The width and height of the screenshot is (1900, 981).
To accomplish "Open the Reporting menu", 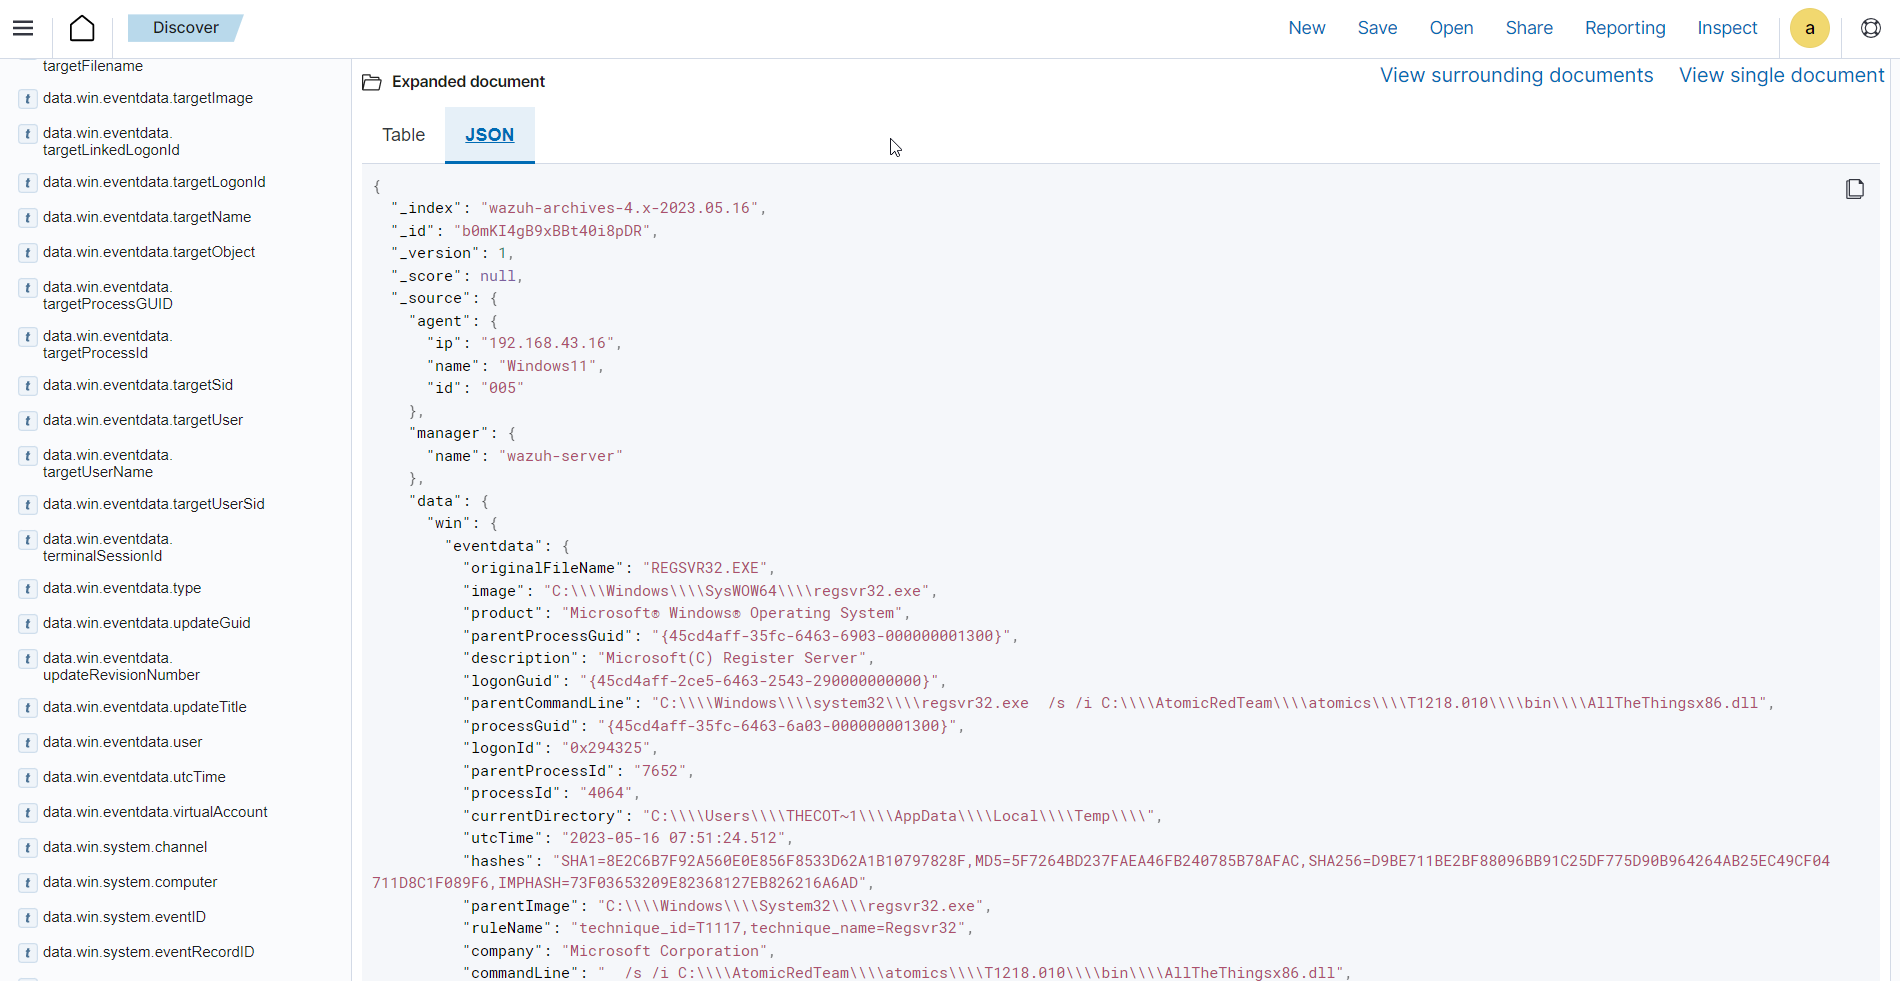I will pyautogui.click(x=1625, y=28).
